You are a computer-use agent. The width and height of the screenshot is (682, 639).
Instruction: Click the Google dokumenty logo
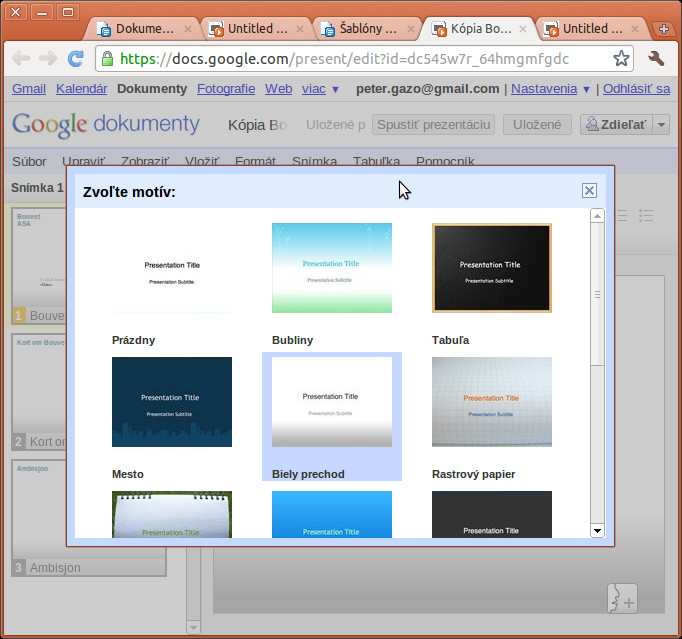105,124
